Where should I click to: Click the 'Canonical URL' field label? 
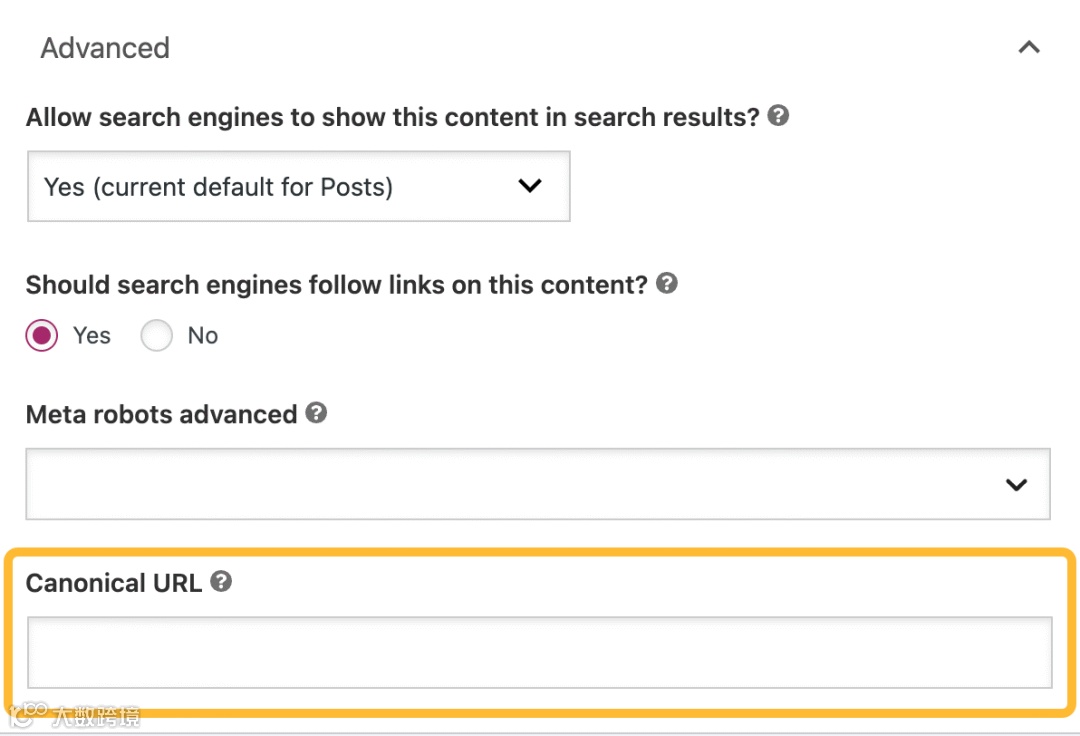pyautogui.click(x=114, y=583)
